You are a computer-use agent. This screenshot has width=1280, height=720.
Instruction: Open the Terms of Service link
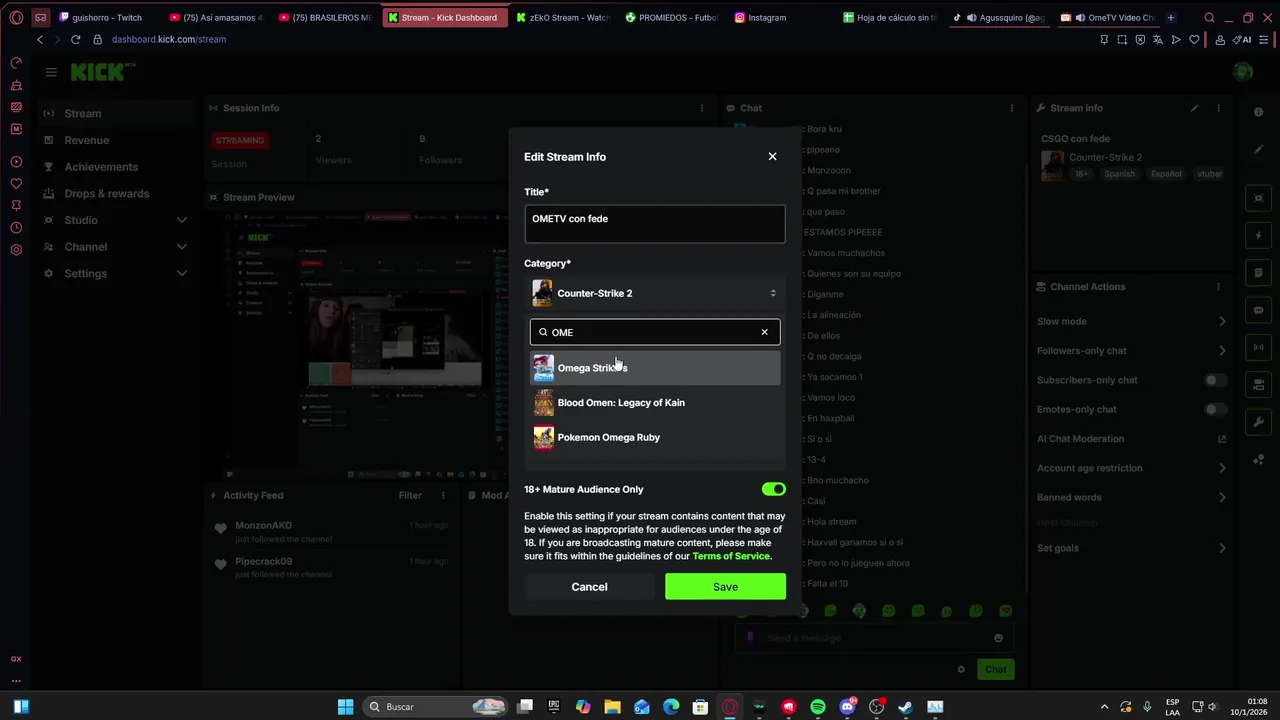(731, 556)
